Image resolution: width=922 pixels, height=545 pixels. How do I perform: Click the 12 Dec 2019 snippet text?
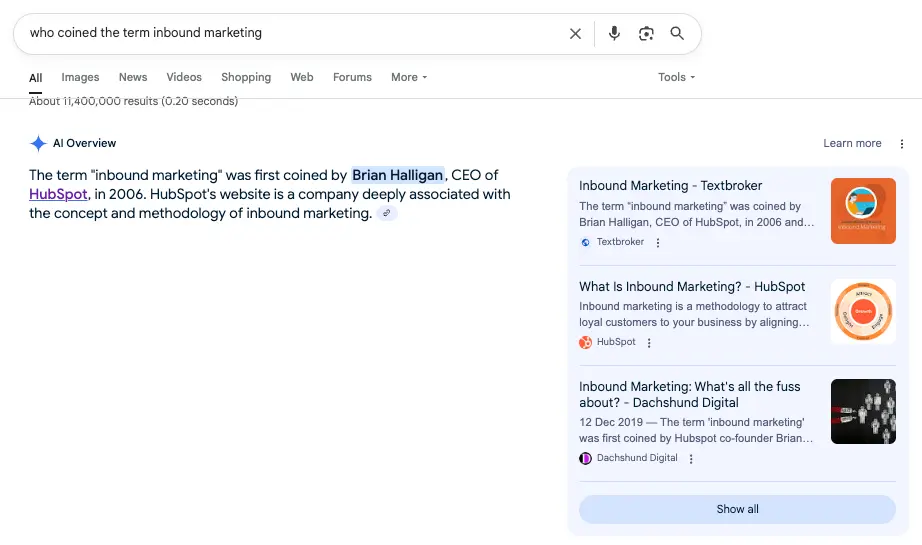click(x=696, y=430)
